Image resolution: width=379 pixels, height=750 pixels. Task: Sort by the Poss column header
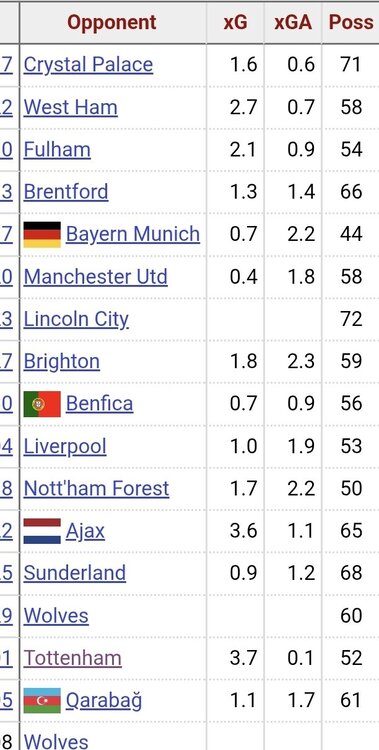tap(351, 22)
